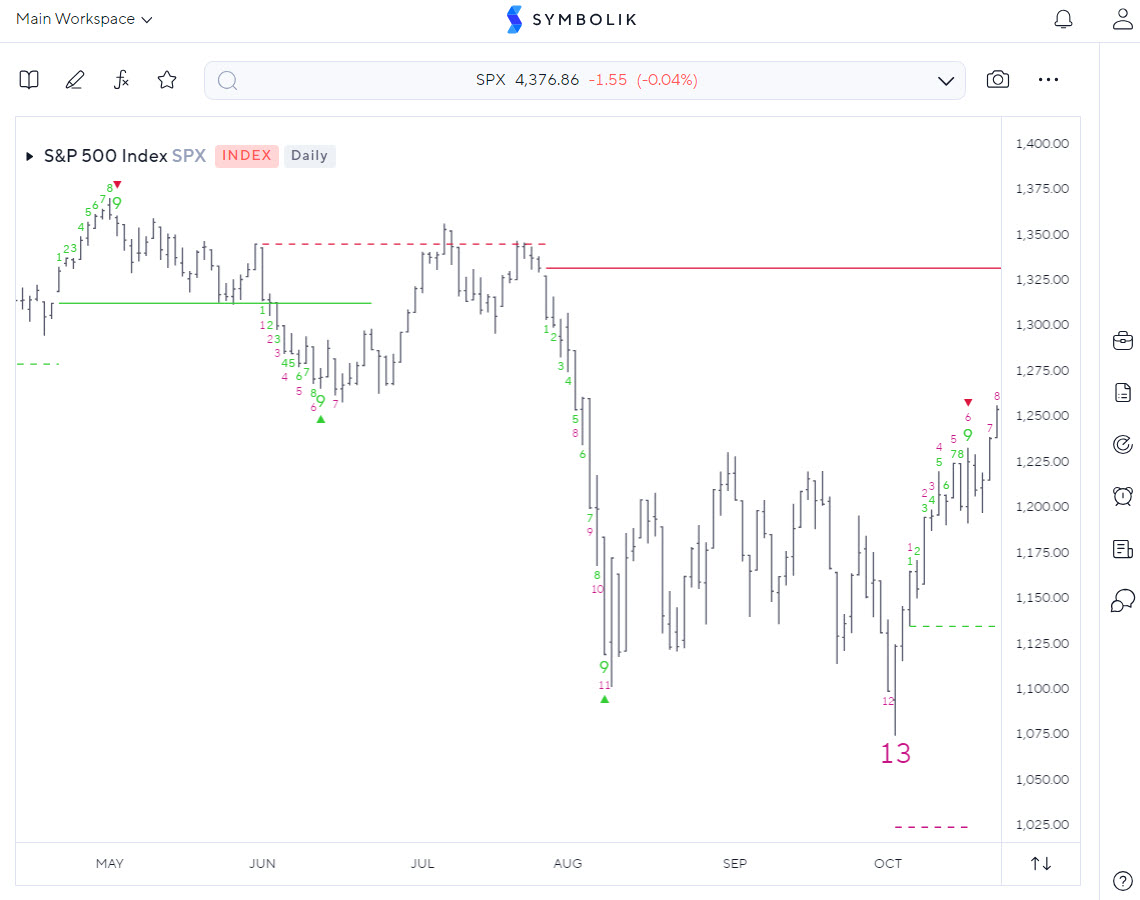Open the three-dot more options menu
Screen dimensions: 1140x900
[x=1048, y=80]
